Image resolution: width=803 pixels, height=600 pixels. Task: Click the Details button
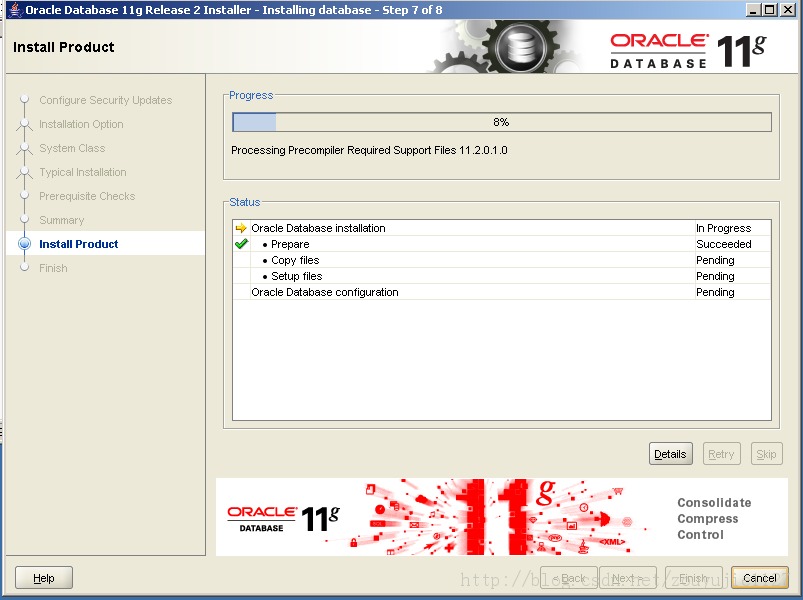tap(670, 454)
